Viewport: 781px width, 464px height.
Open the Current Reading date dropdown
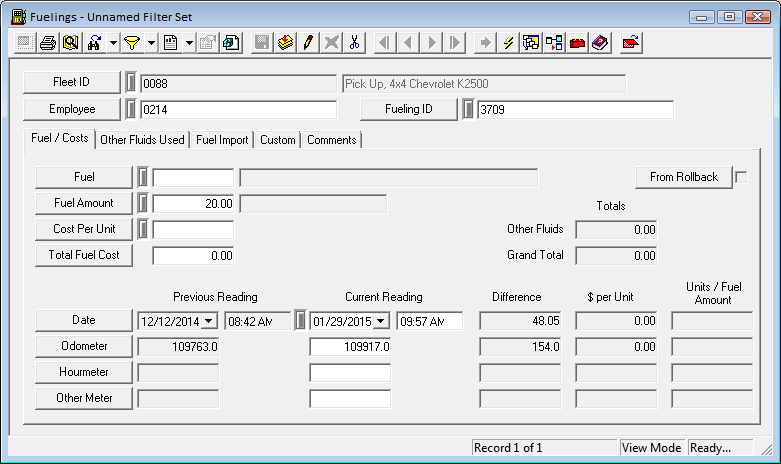(x=381, y=321)
